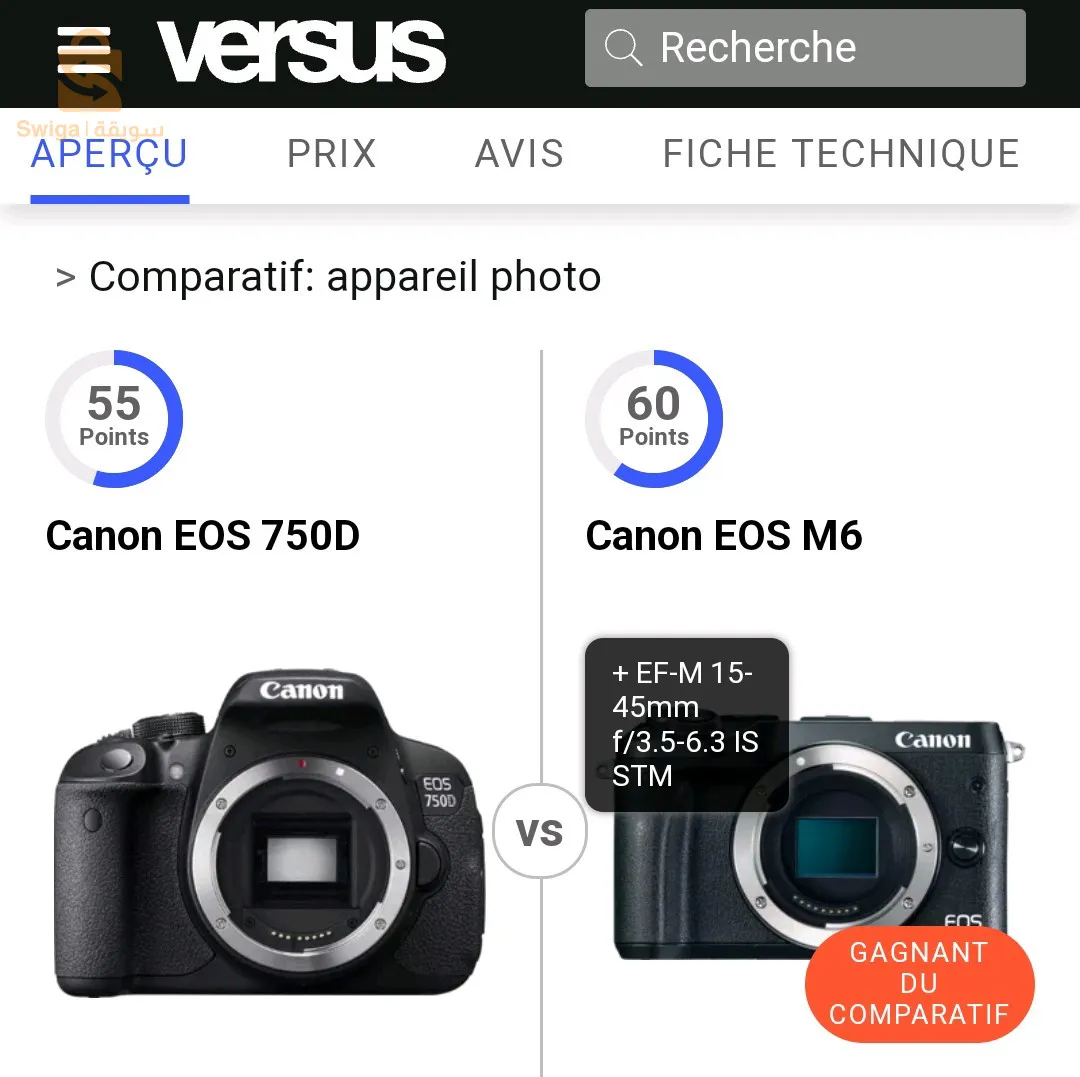Image resolution: width=1080 pixels, height=1077 pixels.
Task: Click the GAGNANT DU COMPARATIF badge
Action: click(920, 983)
